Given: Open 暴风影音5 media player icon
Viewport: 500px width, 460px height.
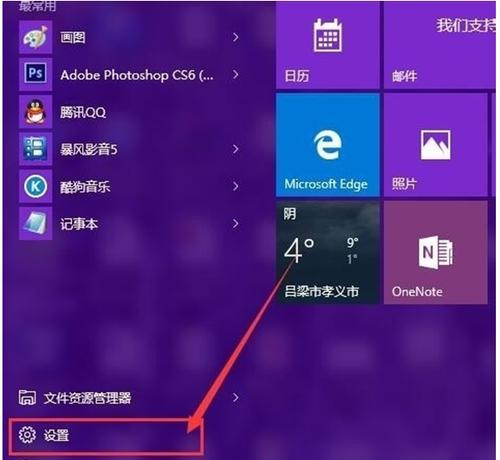Looking at the screenshot, I should click(x=35, y=149).
